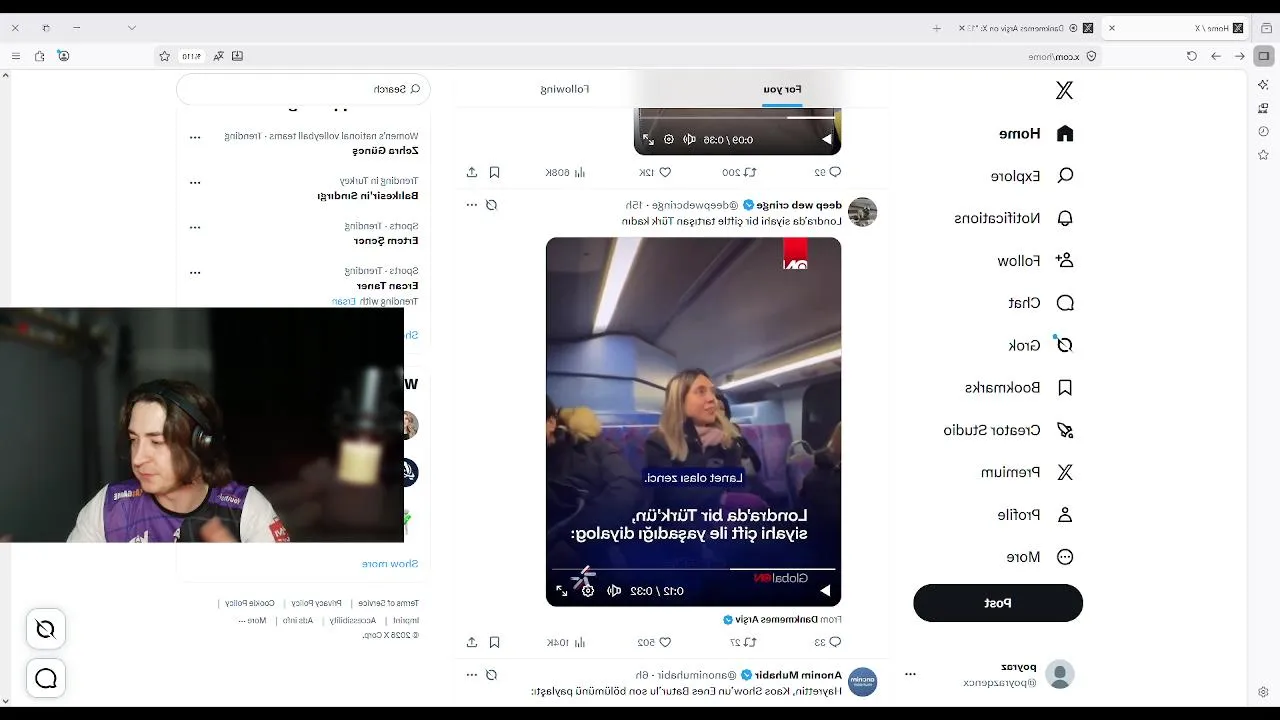Viewport: 1280px width, 720px height.
Task: Bookmark the post with 104K views
Action: tap(494, 642)
